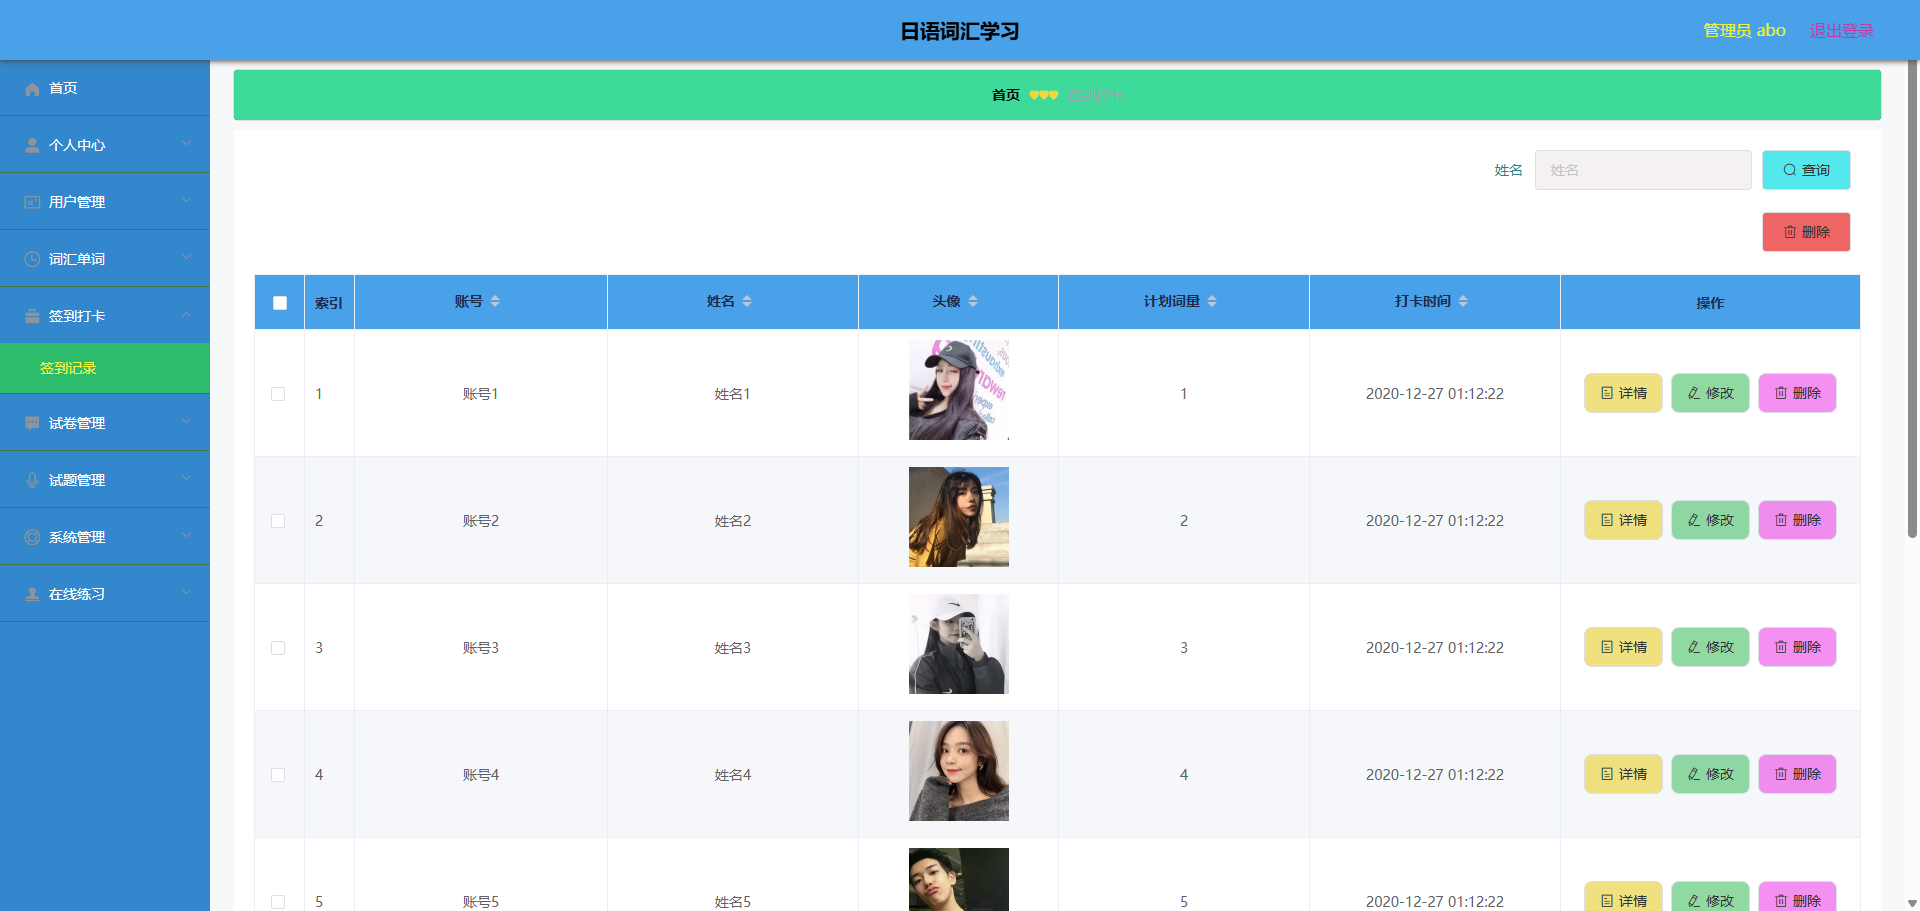Screen dimensions: 1920x911
Task: Check the checkbox for row 账号2
Action: [278, 521]
